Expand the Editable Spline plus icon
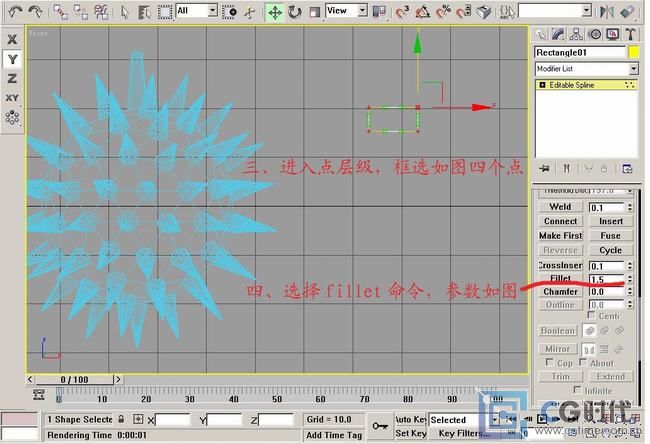Screen dimensions: 650x444 [x=542, y=85]
